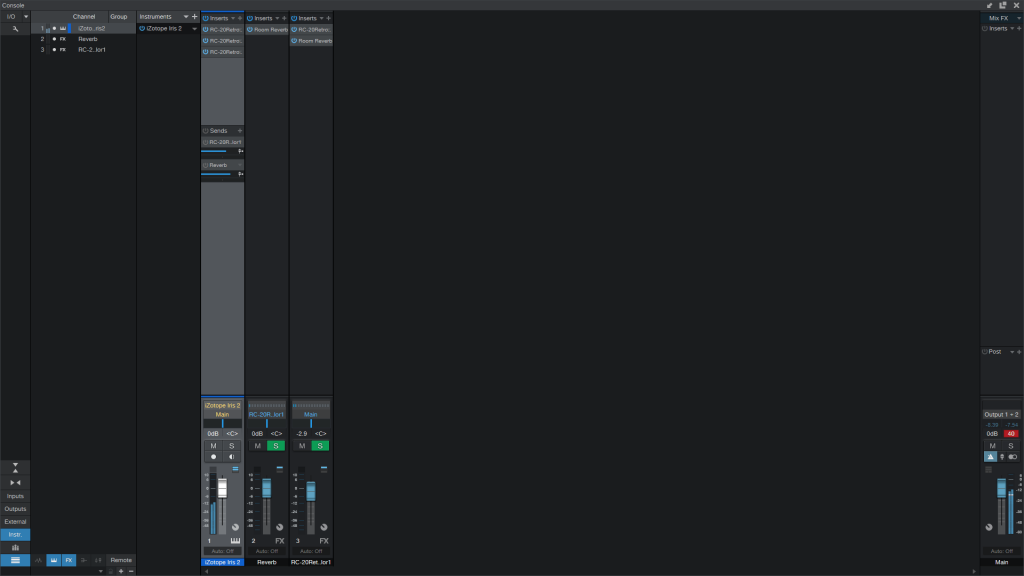Click the add send plus icon in Sends
Screen dimensions: 1024x576
tap(239, 131)
